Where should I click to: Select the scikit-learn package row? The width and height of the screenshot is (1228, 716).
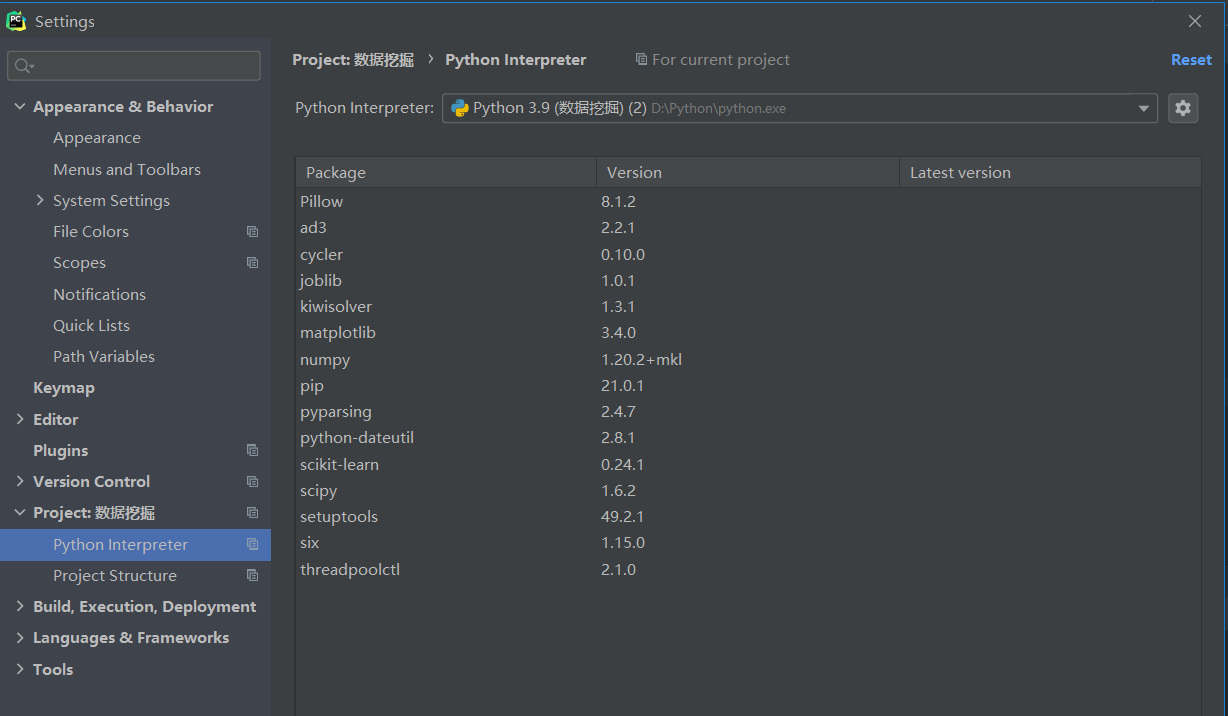[748, 464]
